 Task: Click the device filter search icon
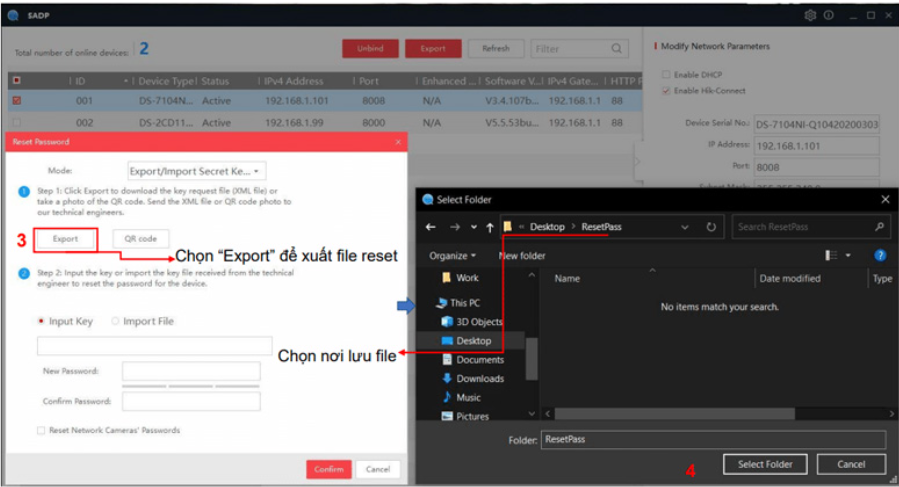point(617,48)
